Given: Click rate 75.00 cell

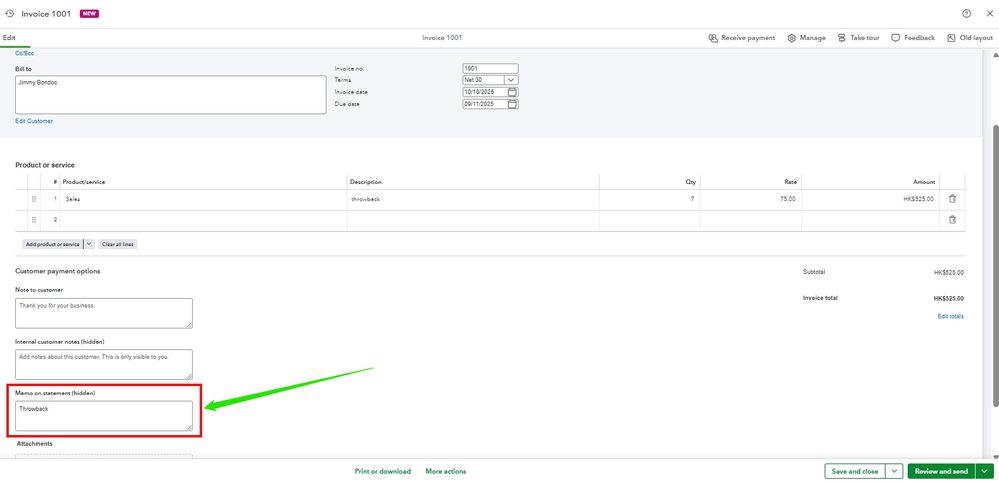Looking at the screenshot, I should pos(751,199).
